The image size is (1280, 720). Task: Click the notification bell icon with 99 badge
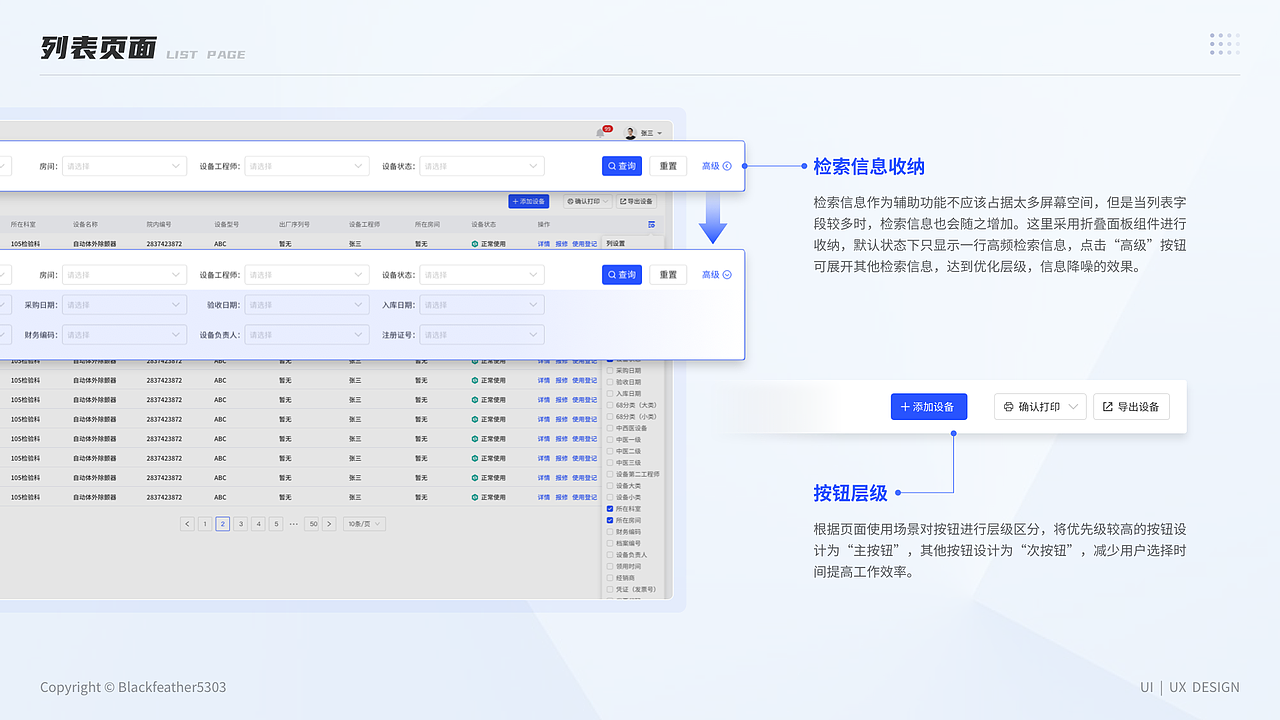600,131
